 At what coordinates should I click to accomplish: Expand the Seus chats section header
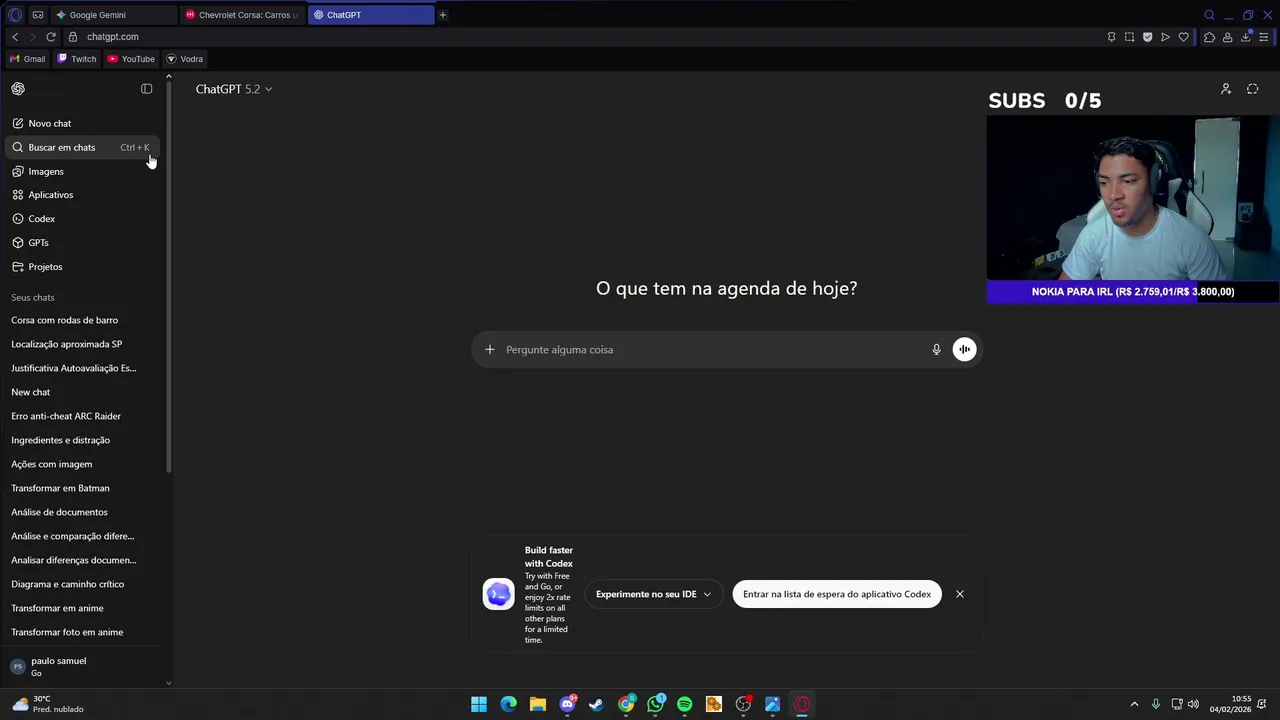(x=33, y=297)
